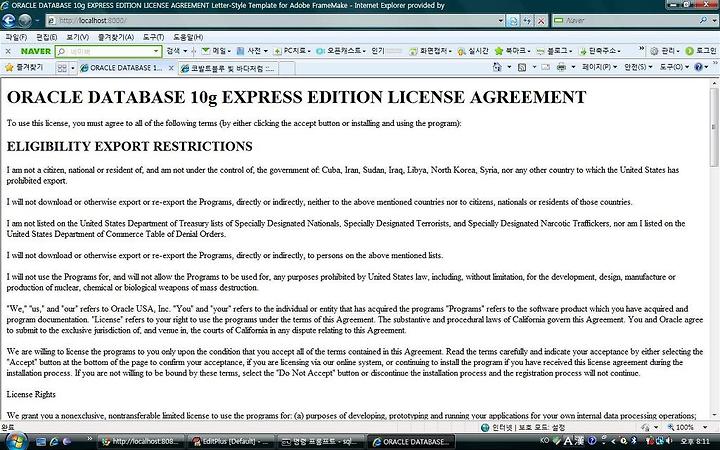Open the Naver toolbar 사전 dictionary button
Screen dimensions: 720x450
[x=252, y=51]
